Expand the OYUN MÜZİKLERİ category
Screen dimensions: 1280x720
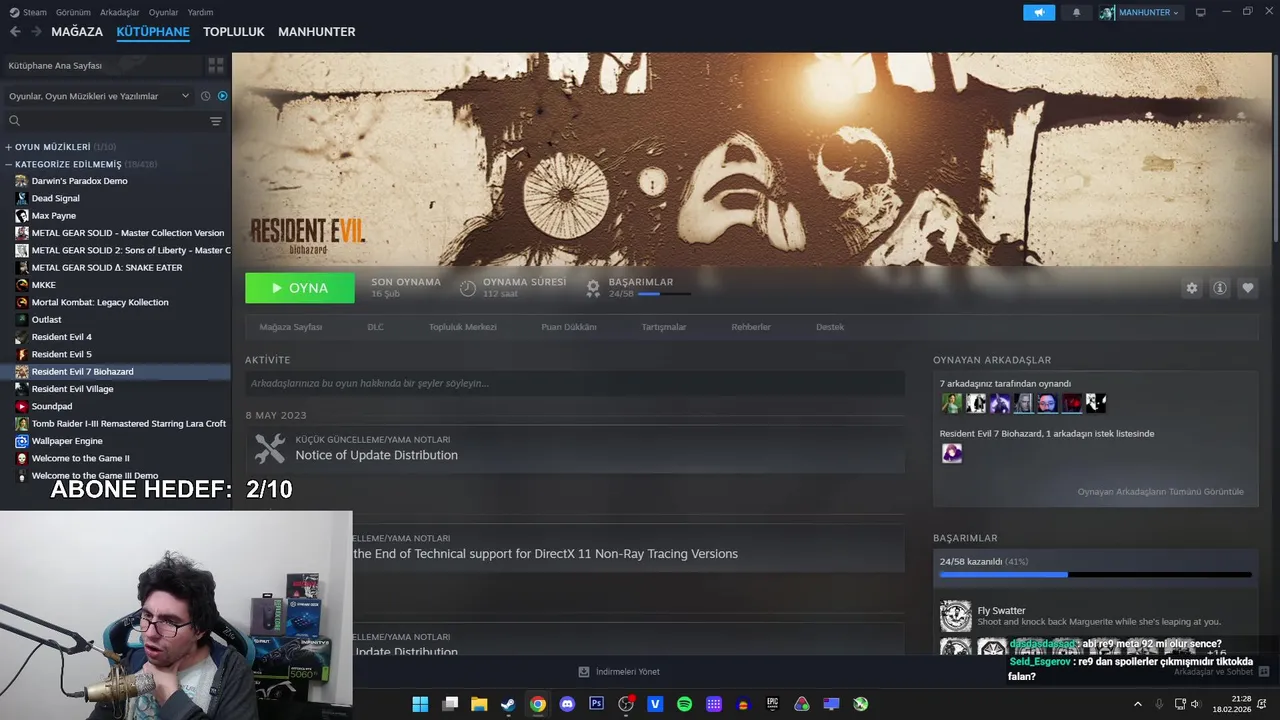(x=61, y=147)
